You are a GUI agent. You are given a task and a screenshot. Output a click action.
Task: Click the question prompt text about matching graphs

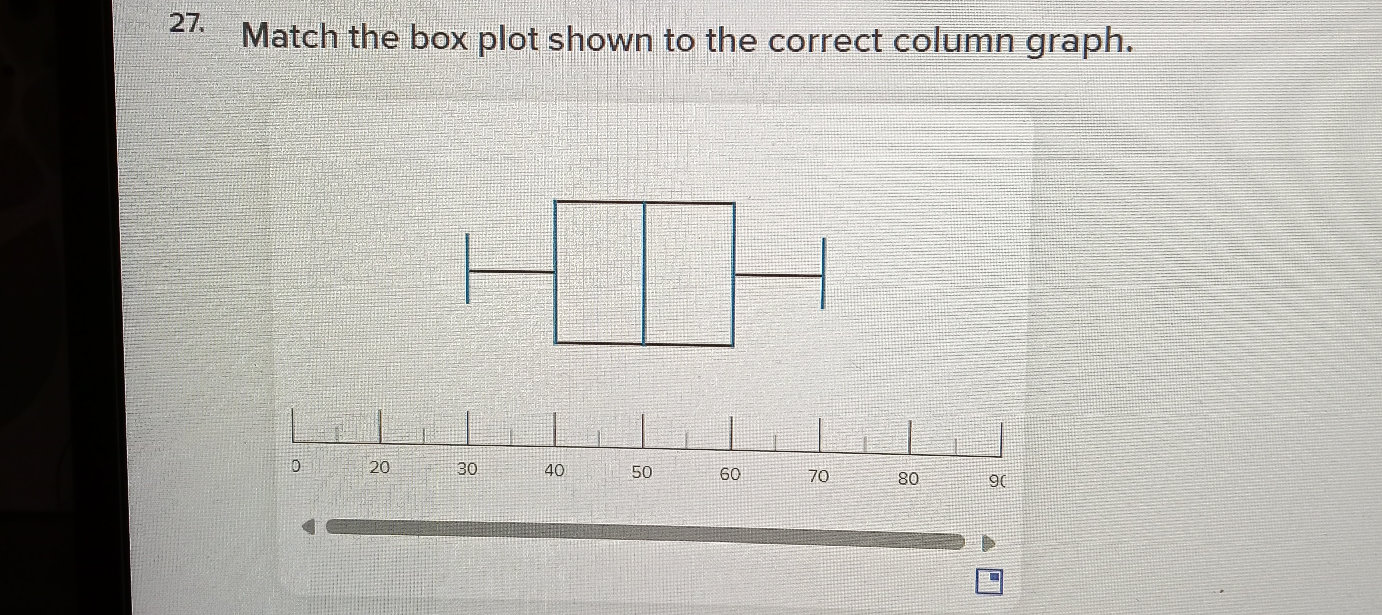click(687, 40)
